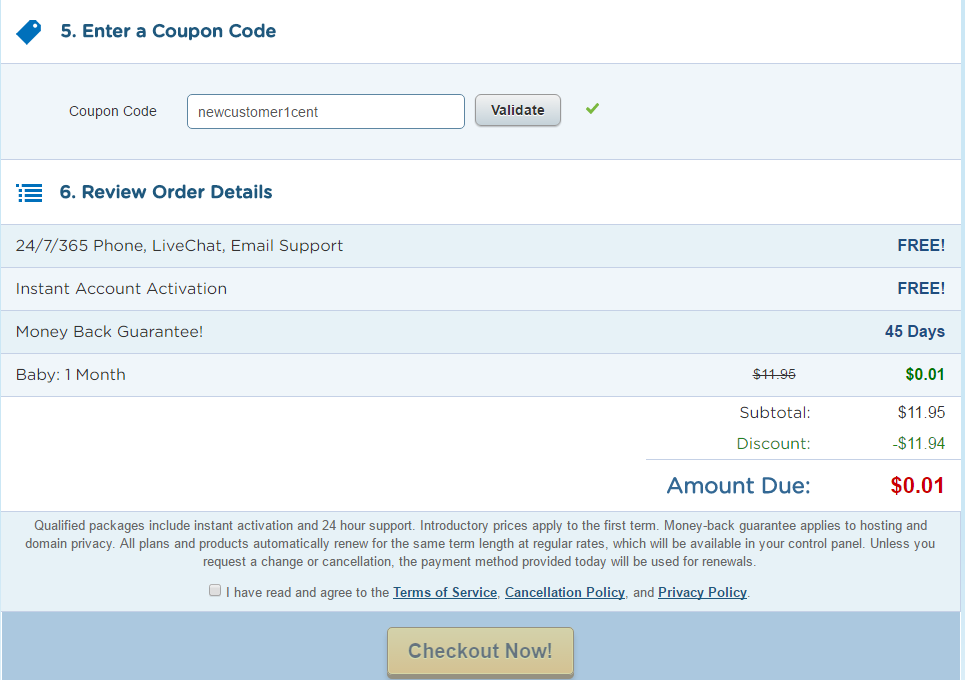The width and height of the screenshot is (965, 680).
Task: Open the Terms of Service link
Action: tap(445, 592)
